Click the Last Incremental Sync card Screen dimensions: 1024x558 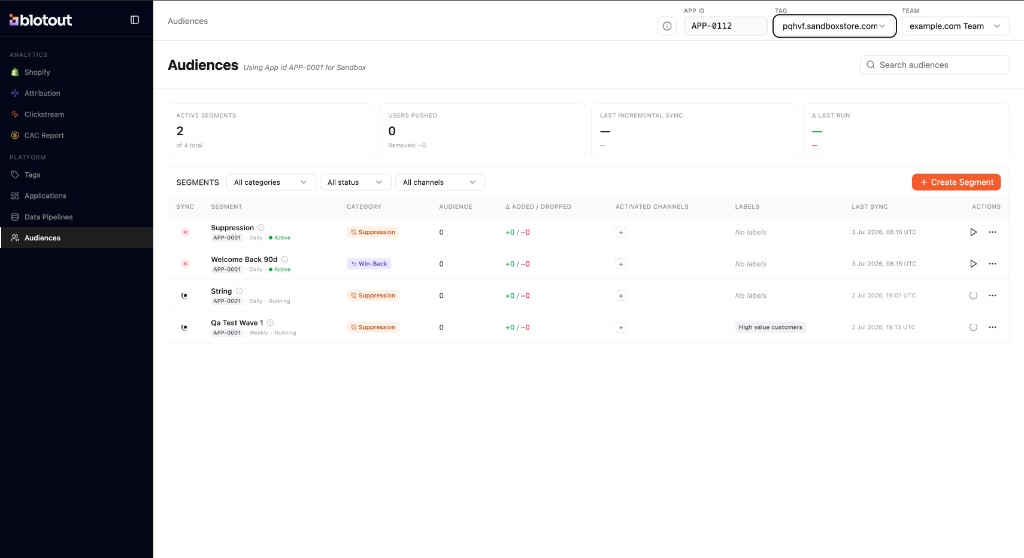[x=694, y=130]
